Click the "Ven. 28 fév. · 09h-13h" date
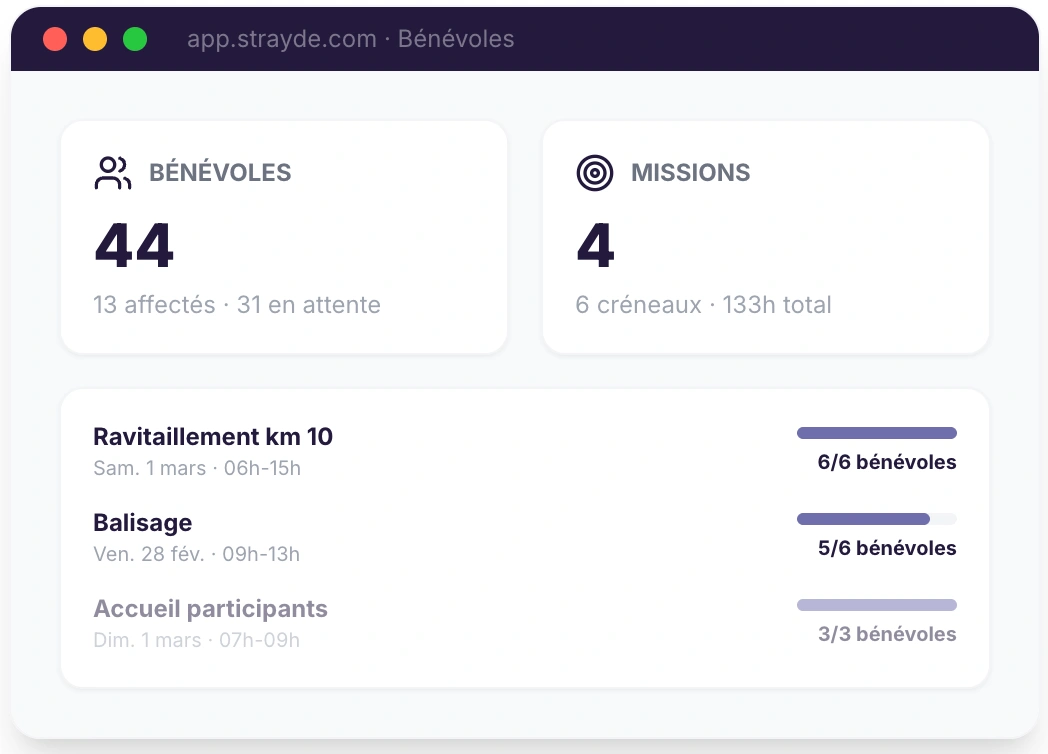1048x754 pixels. 196,554
